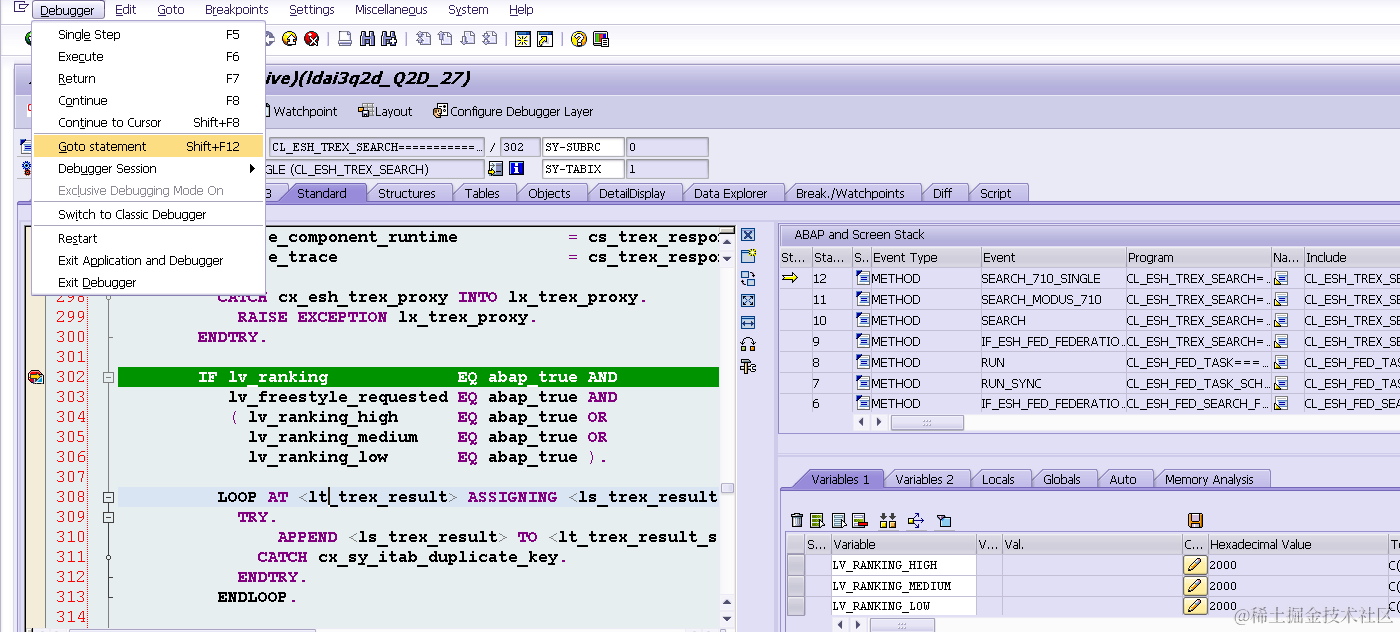
Task: Switch to the Break./Watchpoints tab
Action: point(850,193)
